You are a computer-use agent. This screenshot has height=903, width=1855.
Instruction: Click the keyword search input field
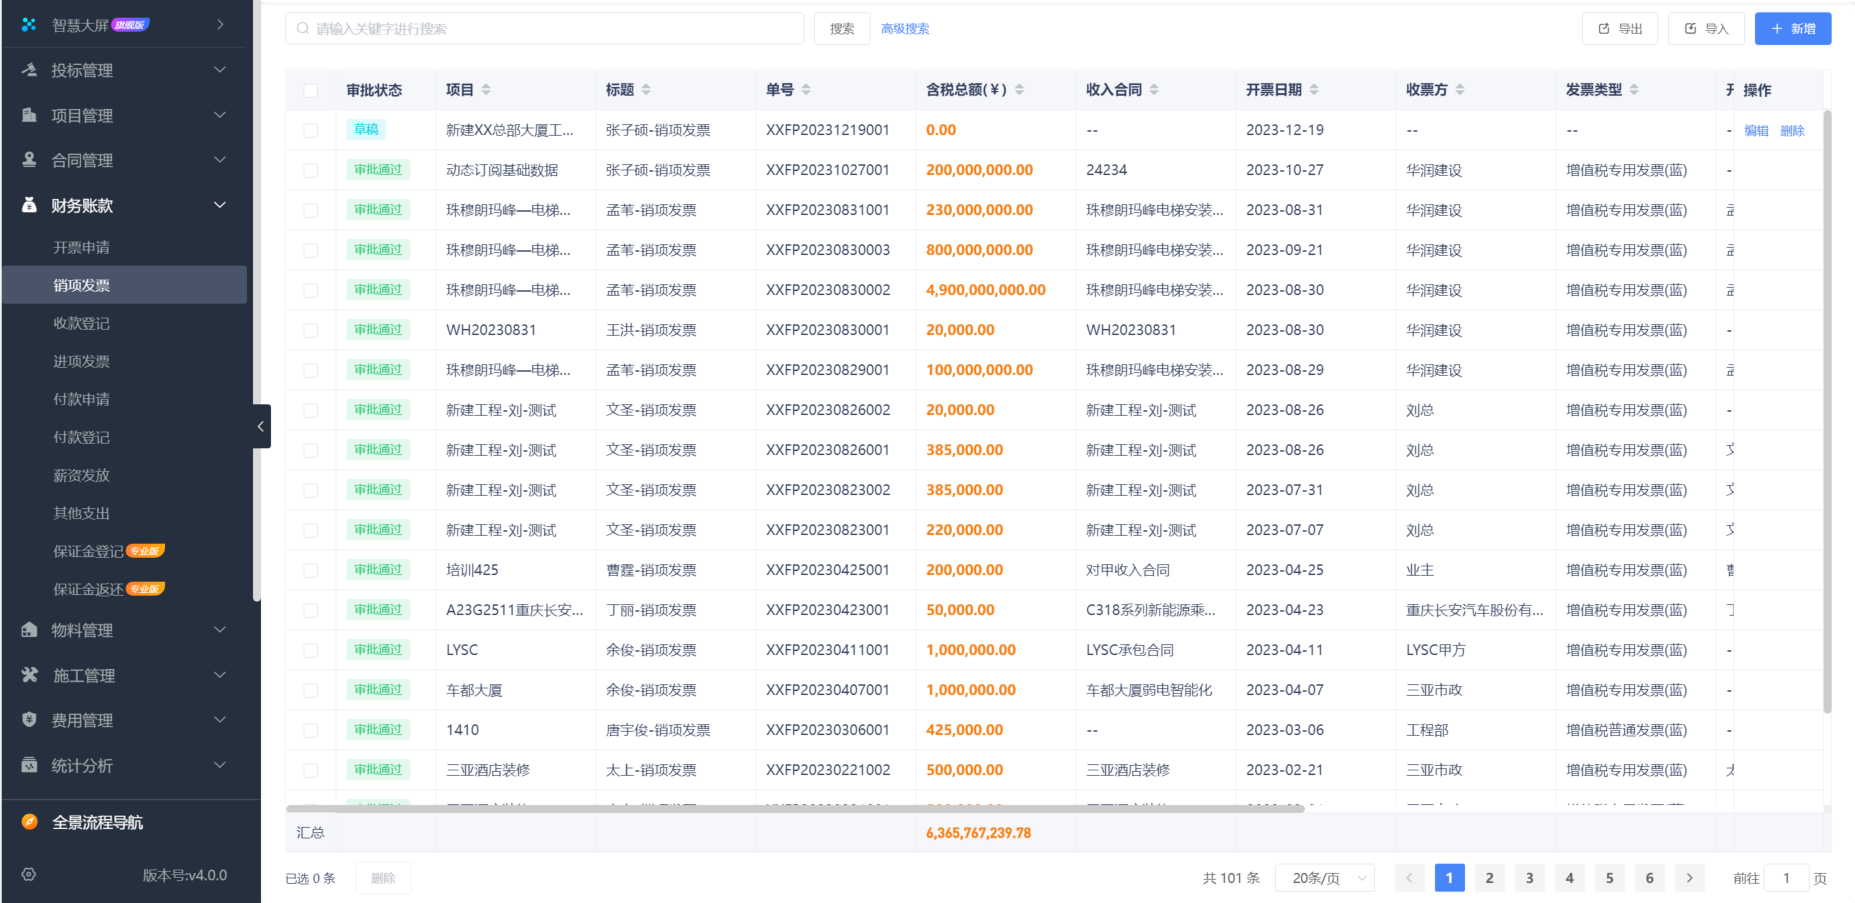click(545, 28)
